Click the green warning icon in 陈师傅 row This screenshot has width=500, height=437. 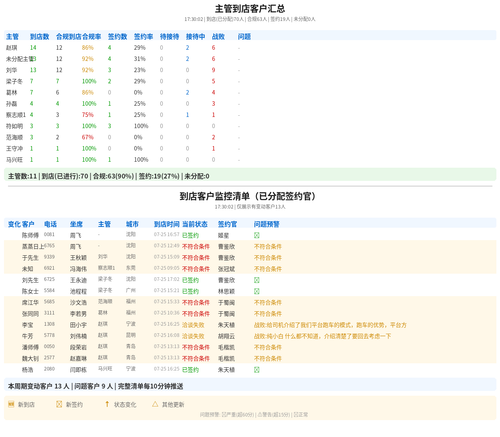[x=257, y=235]
